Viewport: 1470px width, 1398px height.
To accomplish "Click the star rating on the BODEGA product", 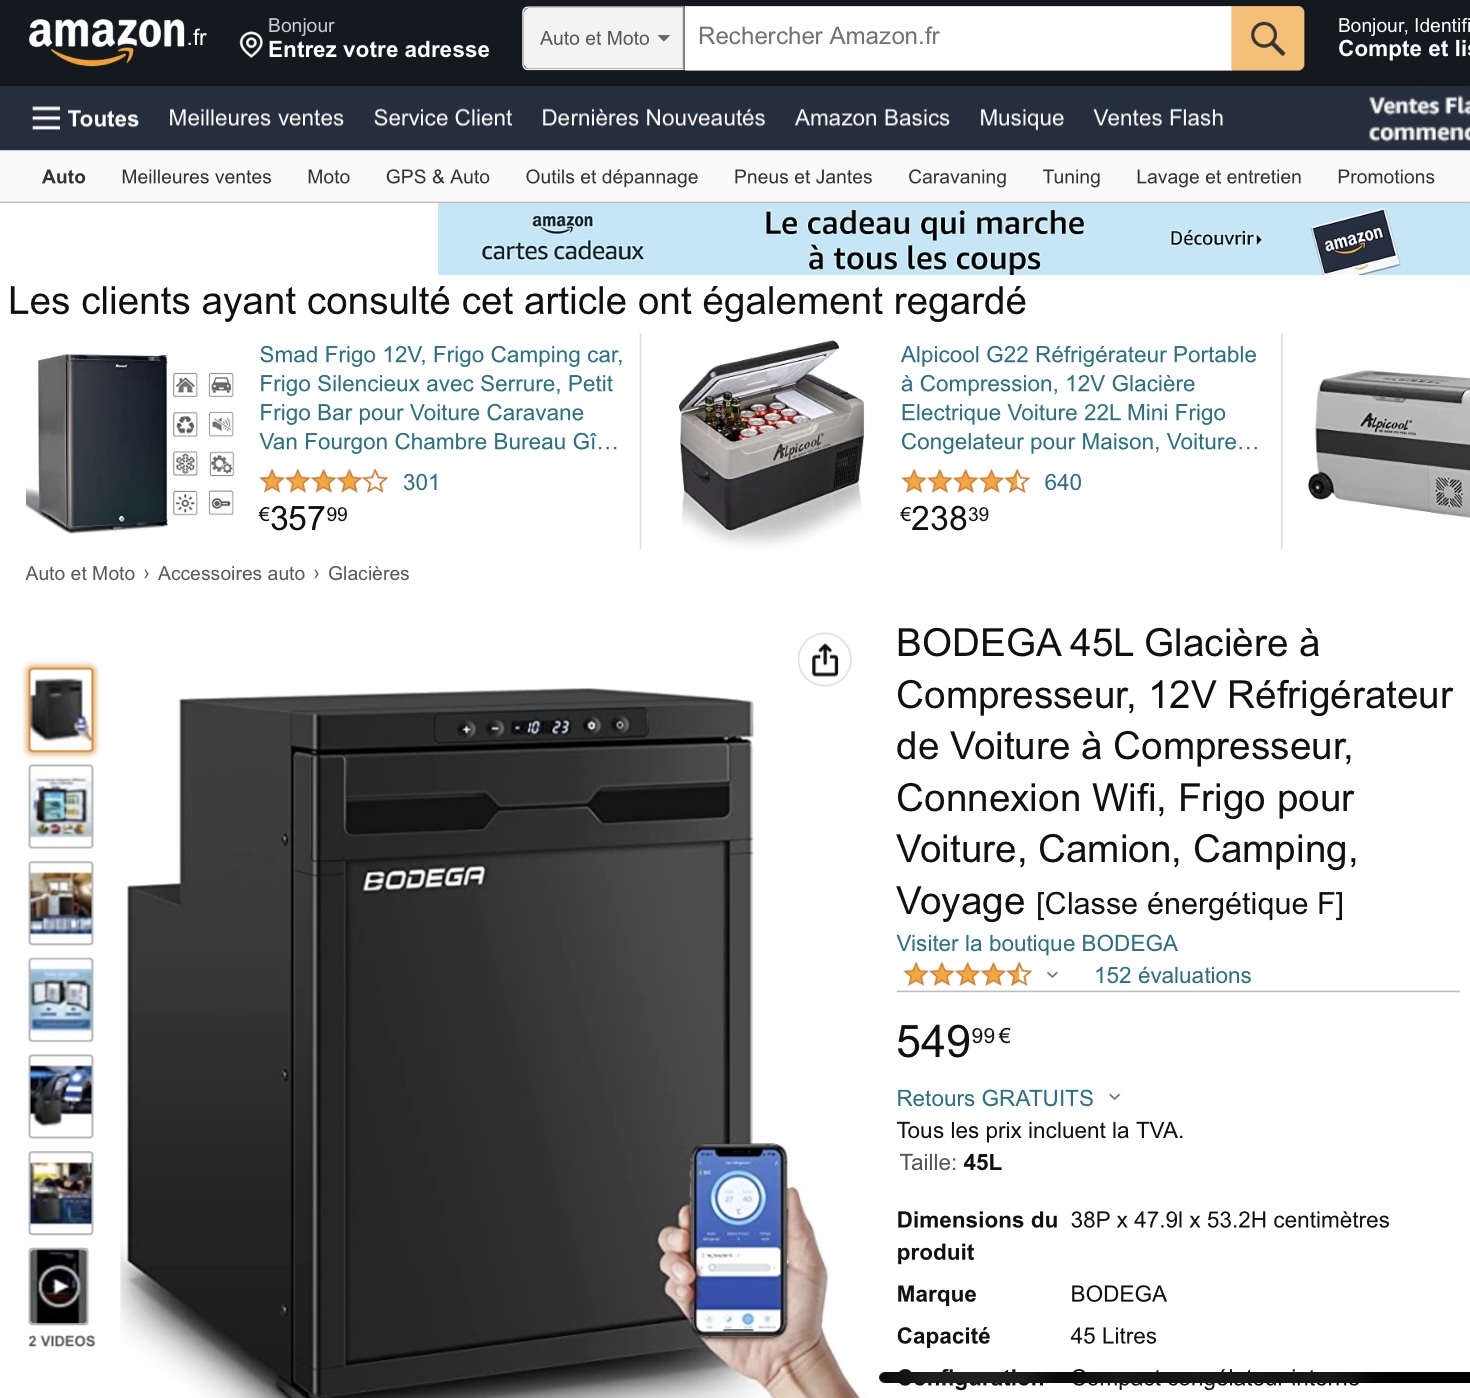I will (966, 975).
